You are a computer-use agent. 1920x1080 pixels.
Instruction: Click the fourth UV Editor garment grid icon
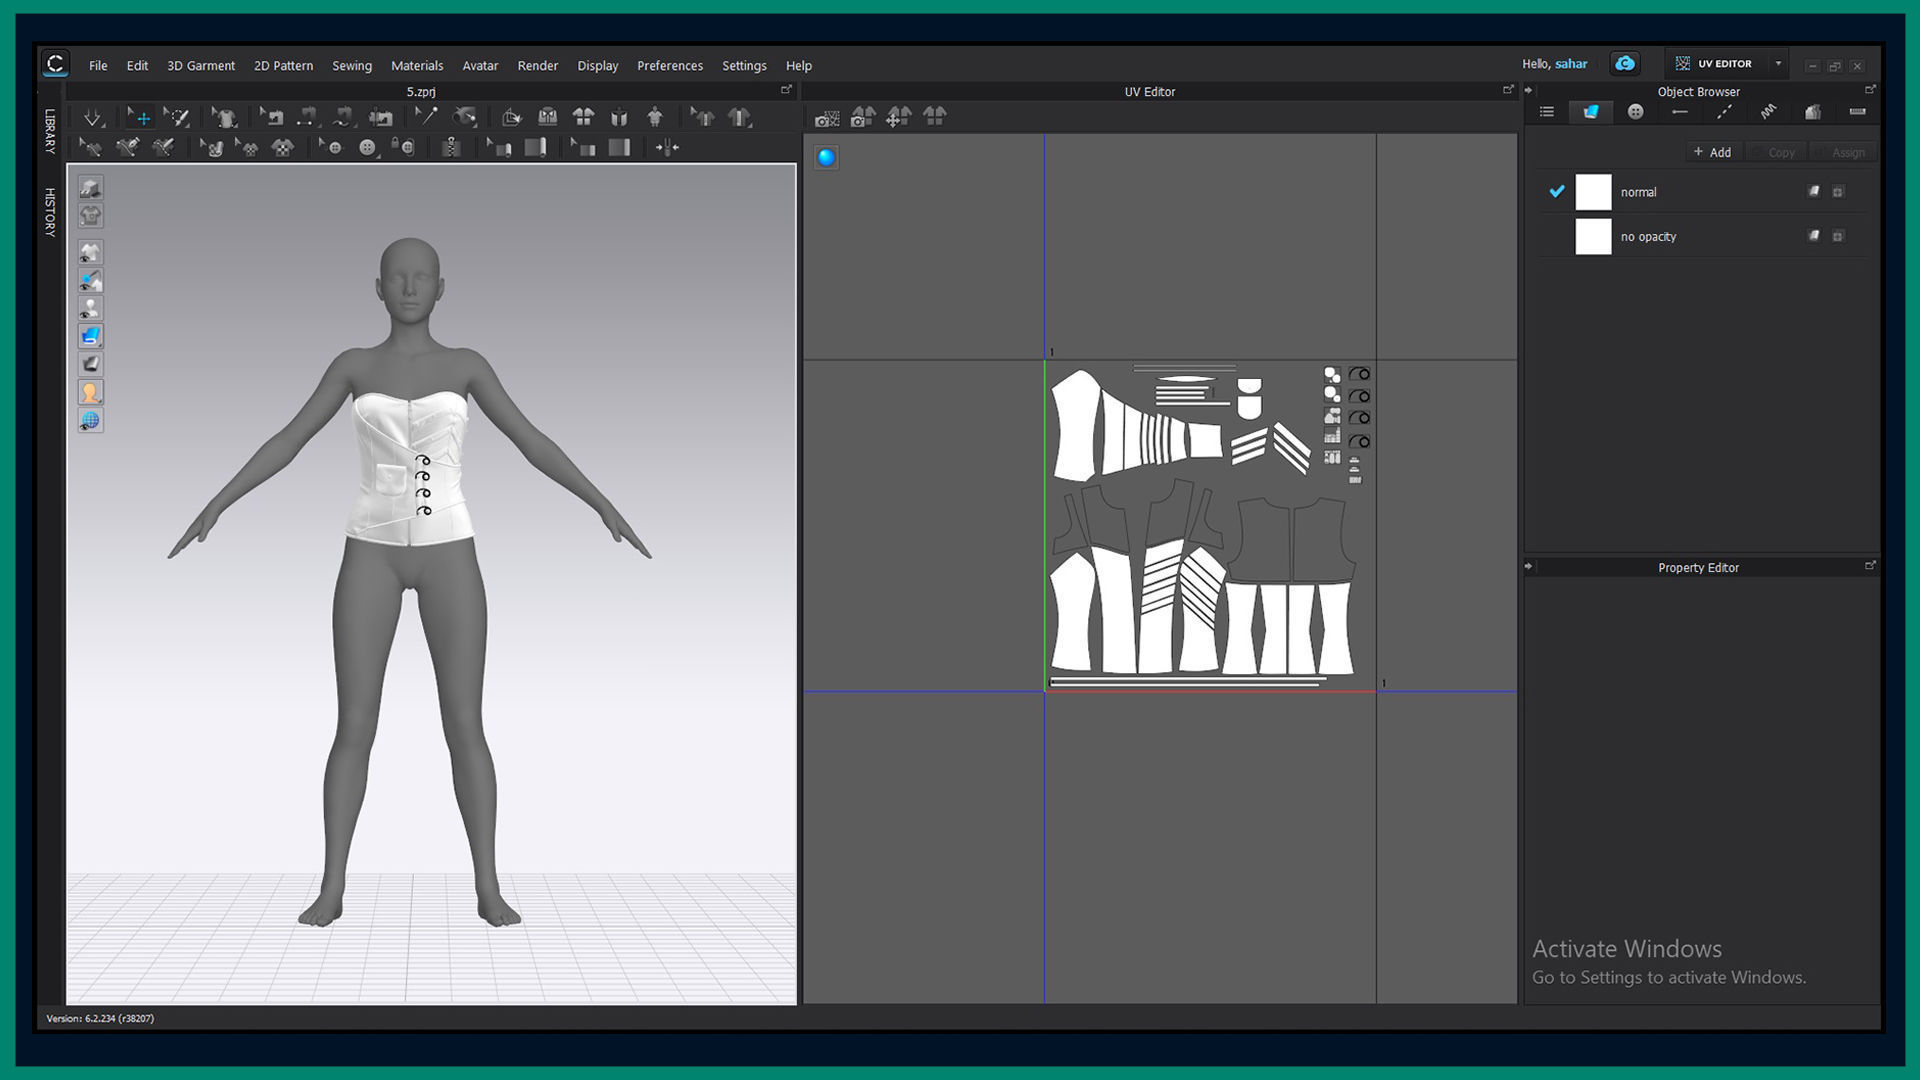[x=934, y=117]
